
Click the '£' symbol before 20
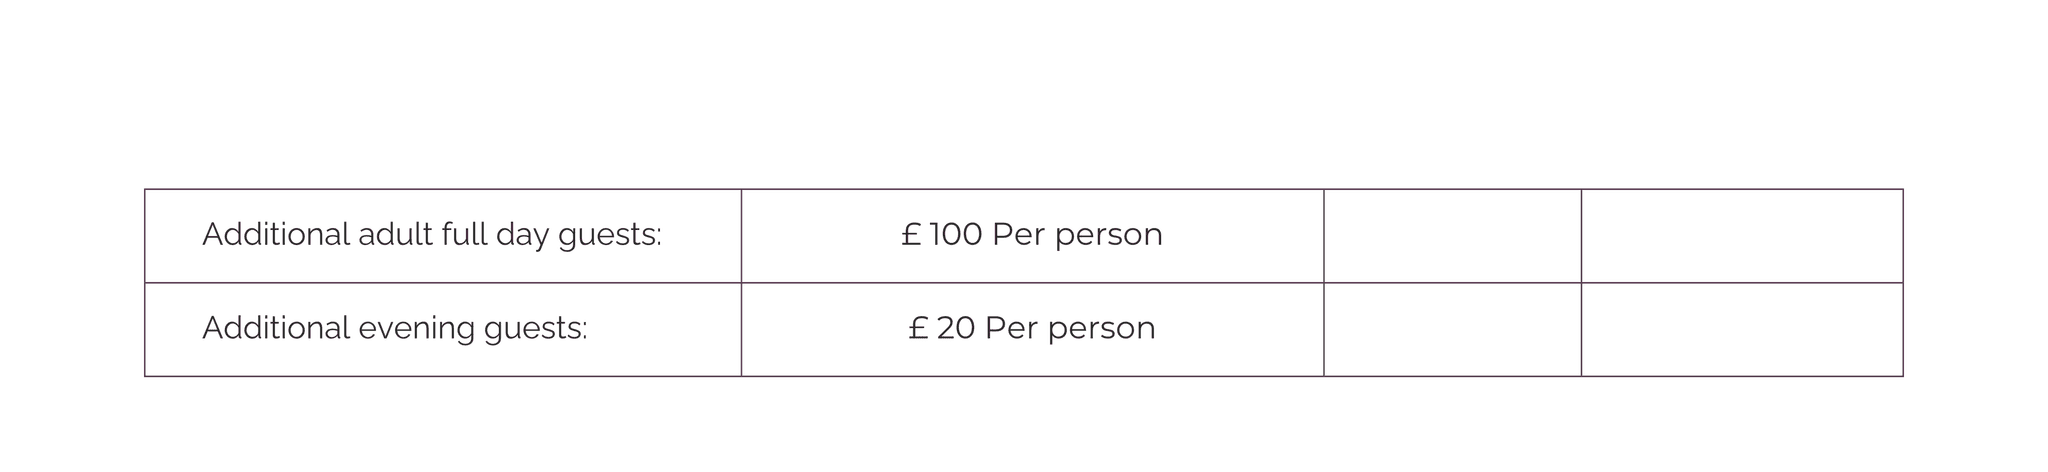[919, 329]
